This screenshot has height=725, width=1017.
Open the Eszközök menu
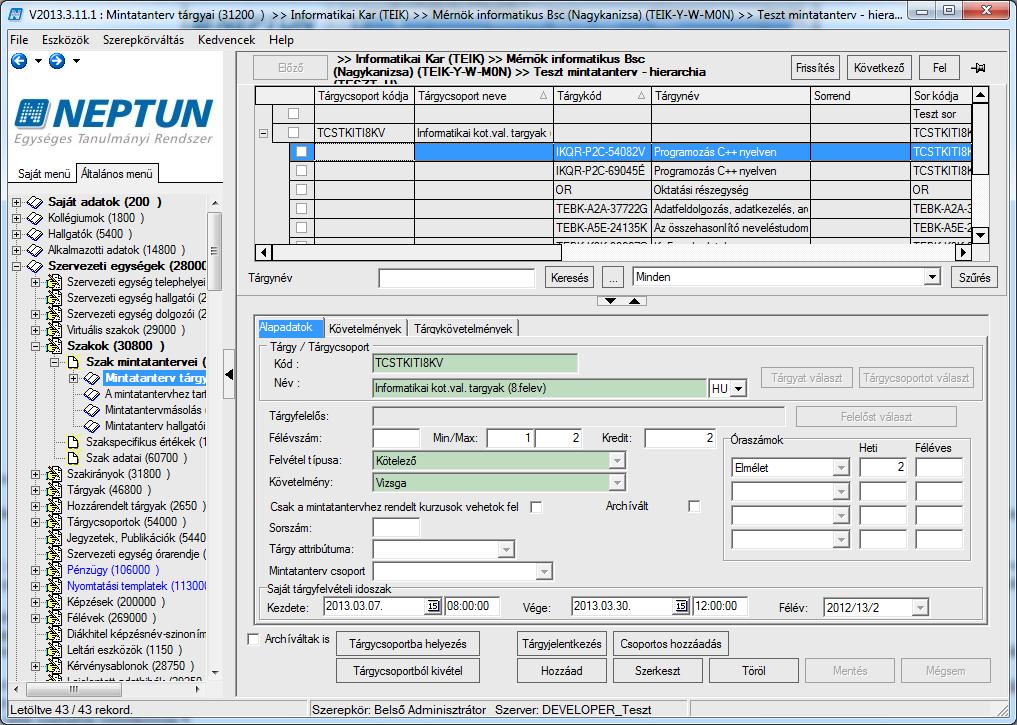coord(66,40)
